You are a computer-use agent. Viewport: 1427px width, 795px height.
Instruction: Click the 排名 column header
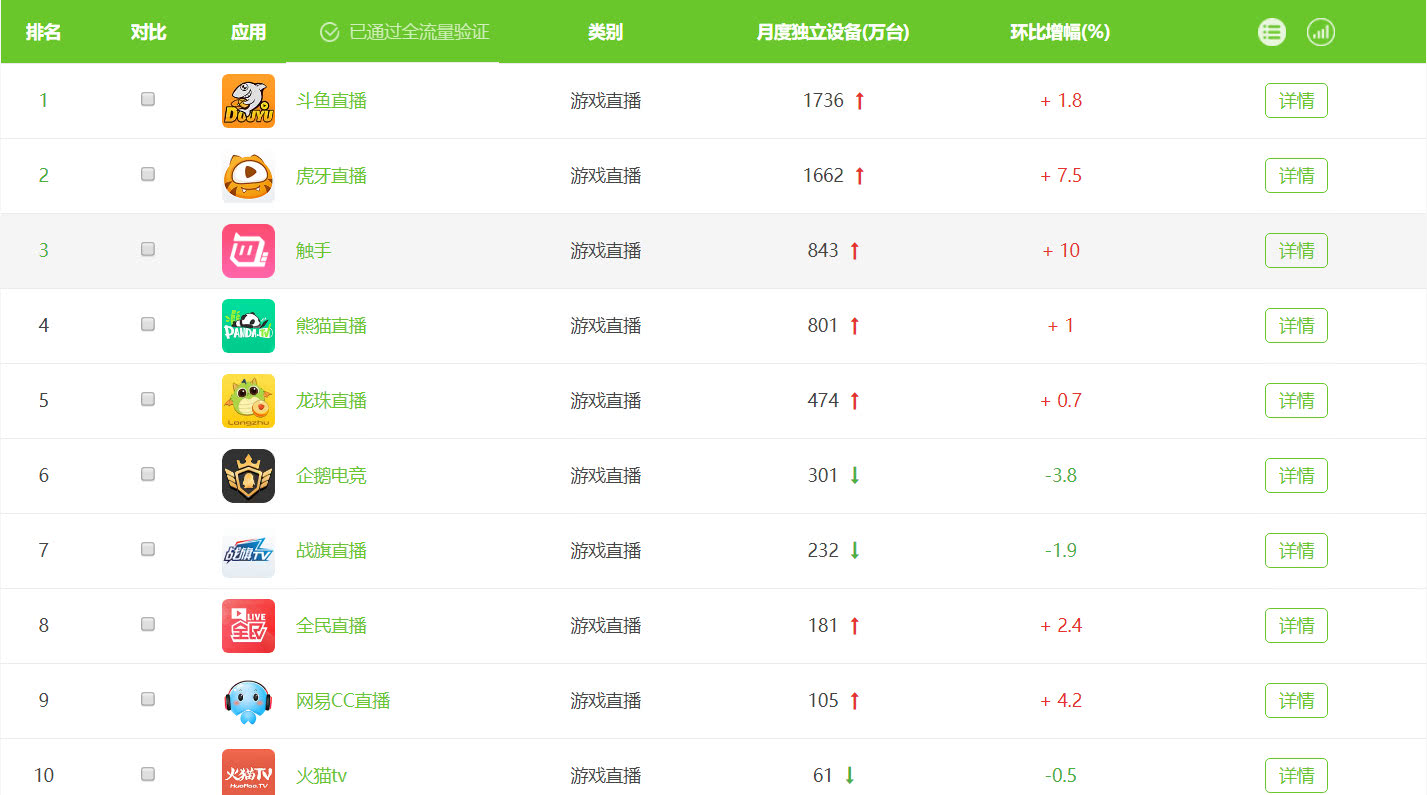click(44, 32)
